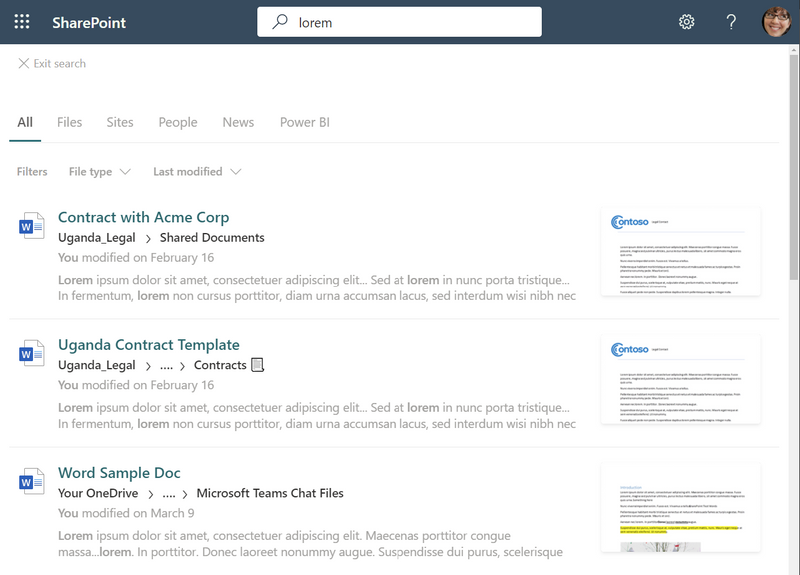Viewport: 800px width, 575px height.
Task: Click Word icon beside Word Sample Doc
Action: coord(32,483)
